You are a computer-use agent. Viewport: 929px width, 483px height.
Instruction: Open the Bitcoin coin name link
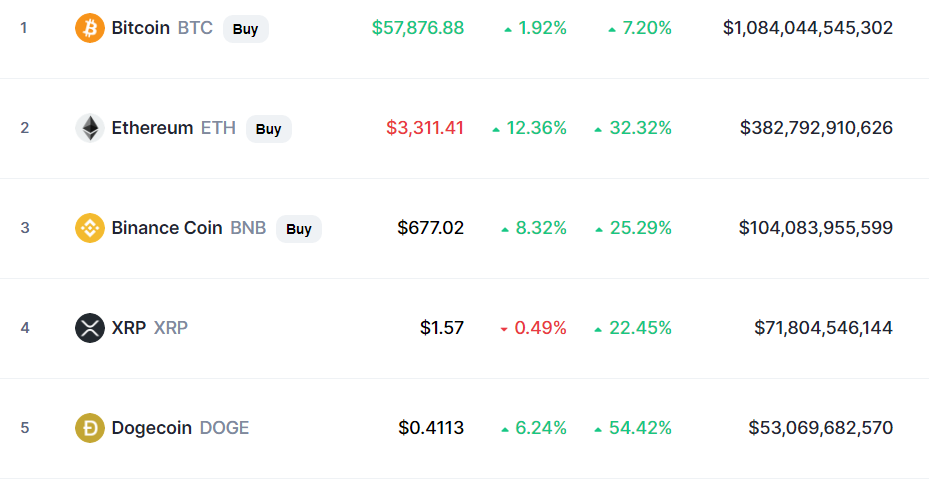[140, 28]
